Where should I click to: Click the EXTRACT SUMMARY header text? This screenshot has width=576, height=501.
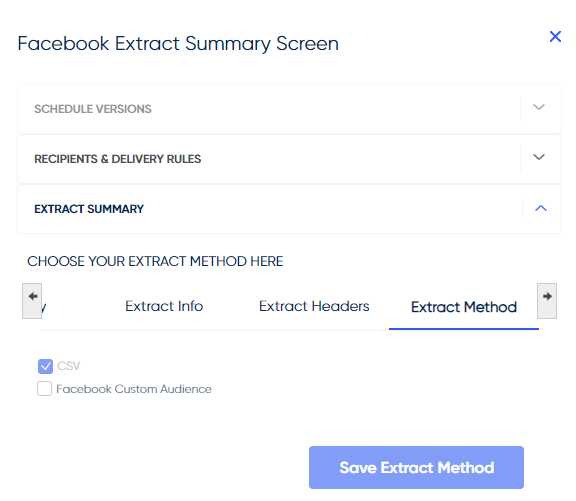pyautogui.click(x=89, y=209)
